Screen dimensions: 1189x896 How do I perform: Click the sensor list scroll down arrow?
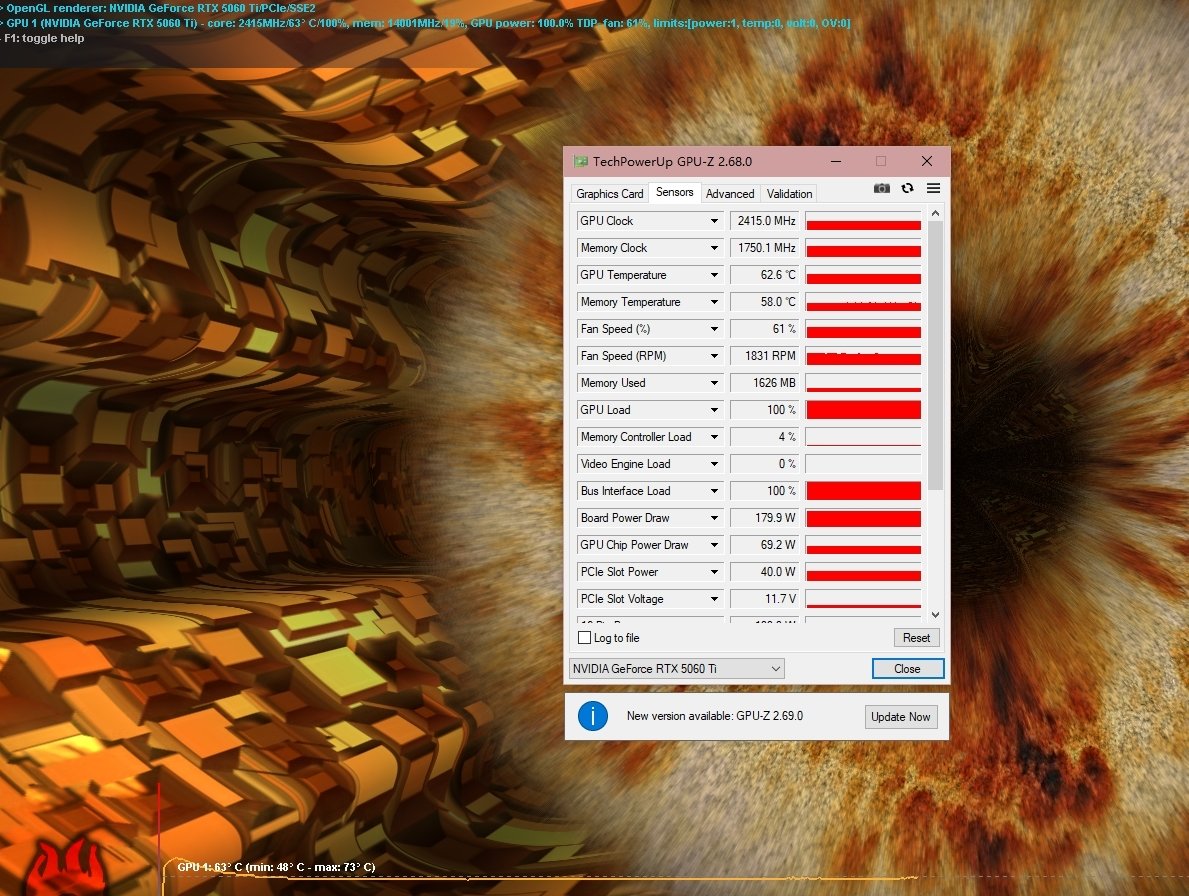(x=936, y=615)
